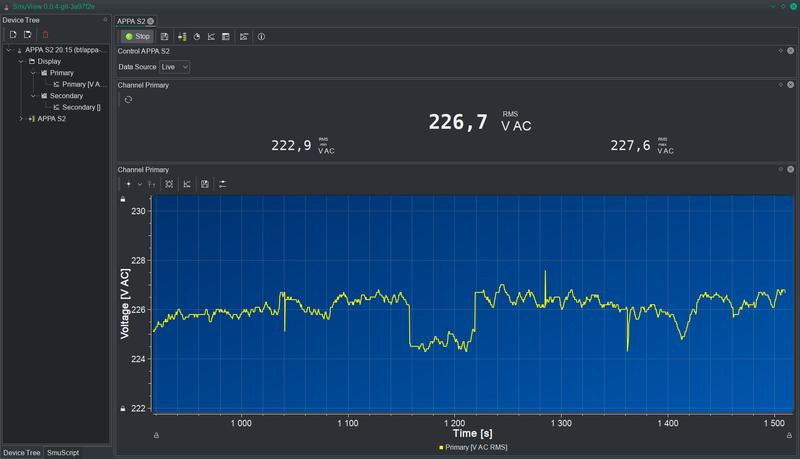Toggle the upper Y-axis lock at 230
800x459 pixels.
pyautogui.click(x=123, y=200)
